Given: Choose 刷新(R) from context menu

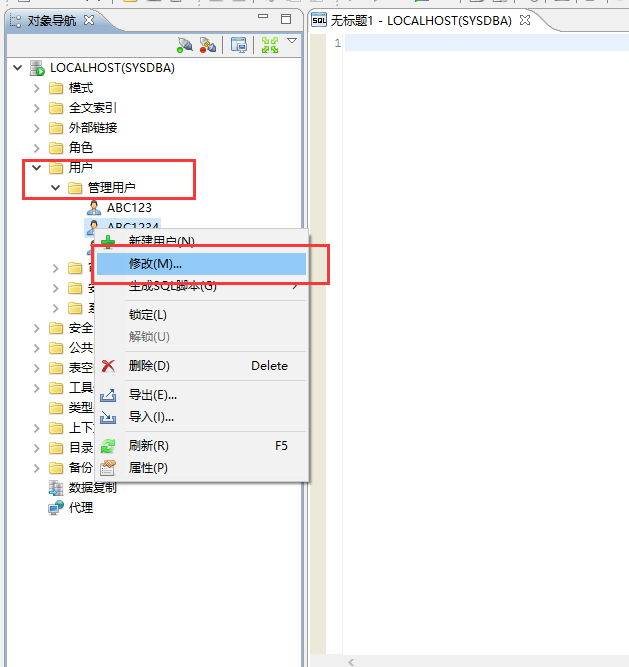Looking at the screenshot, I should (x=201, y=446).
